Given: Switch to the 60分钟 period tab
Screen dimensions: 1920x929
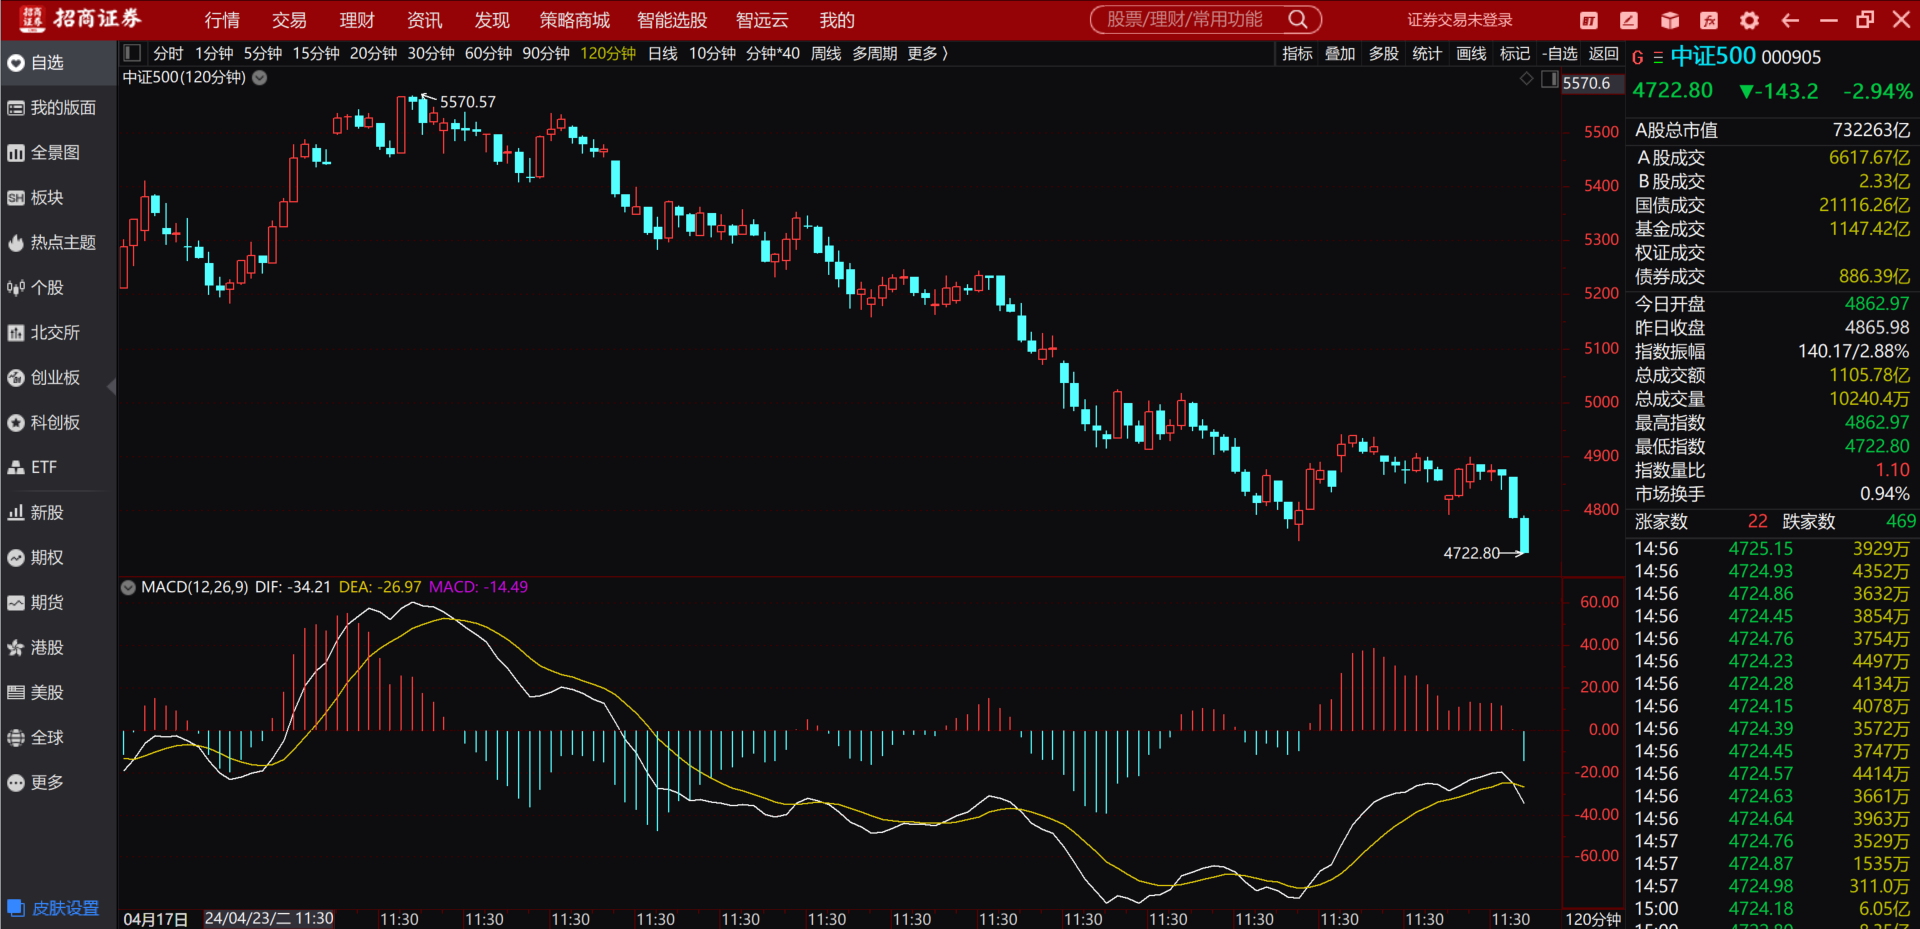Looking at the screenshot, I should point(488,53).
